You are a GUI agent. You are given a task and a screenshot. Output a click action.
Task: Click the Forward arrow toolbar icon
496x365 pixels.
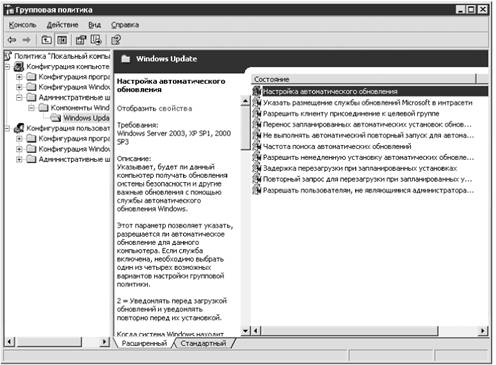click(x=27, y=40)
